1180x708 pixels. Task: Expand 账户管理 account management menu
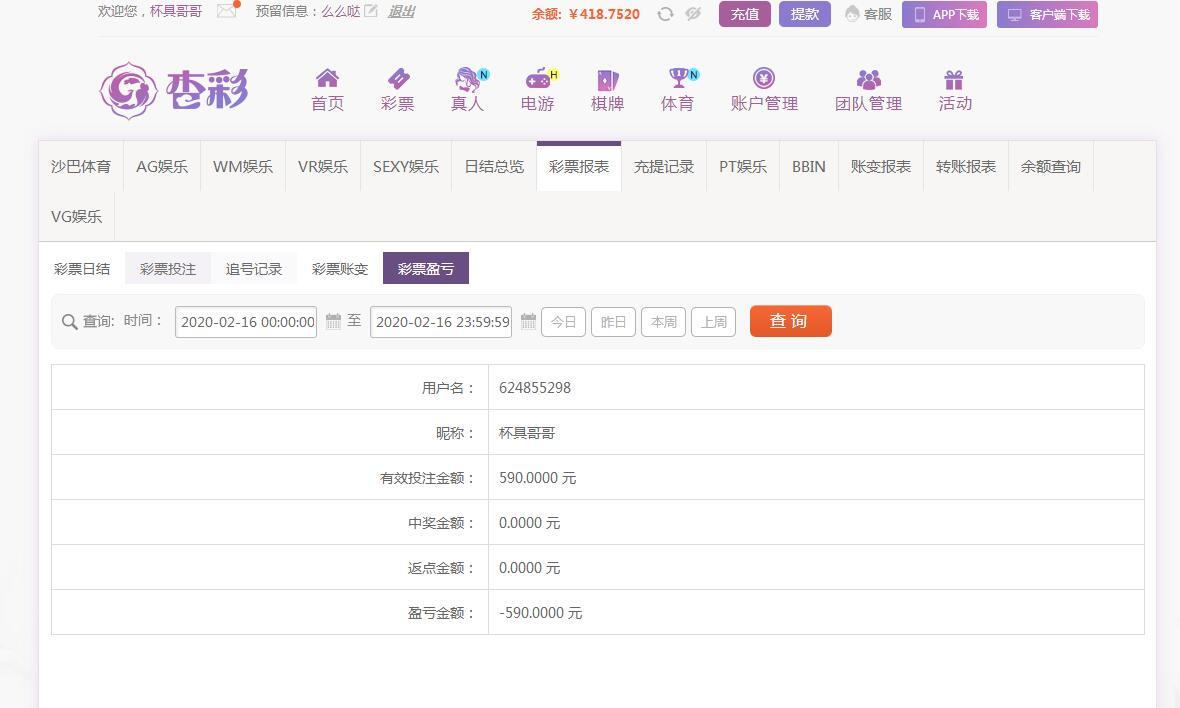click(x=764, y=89)
